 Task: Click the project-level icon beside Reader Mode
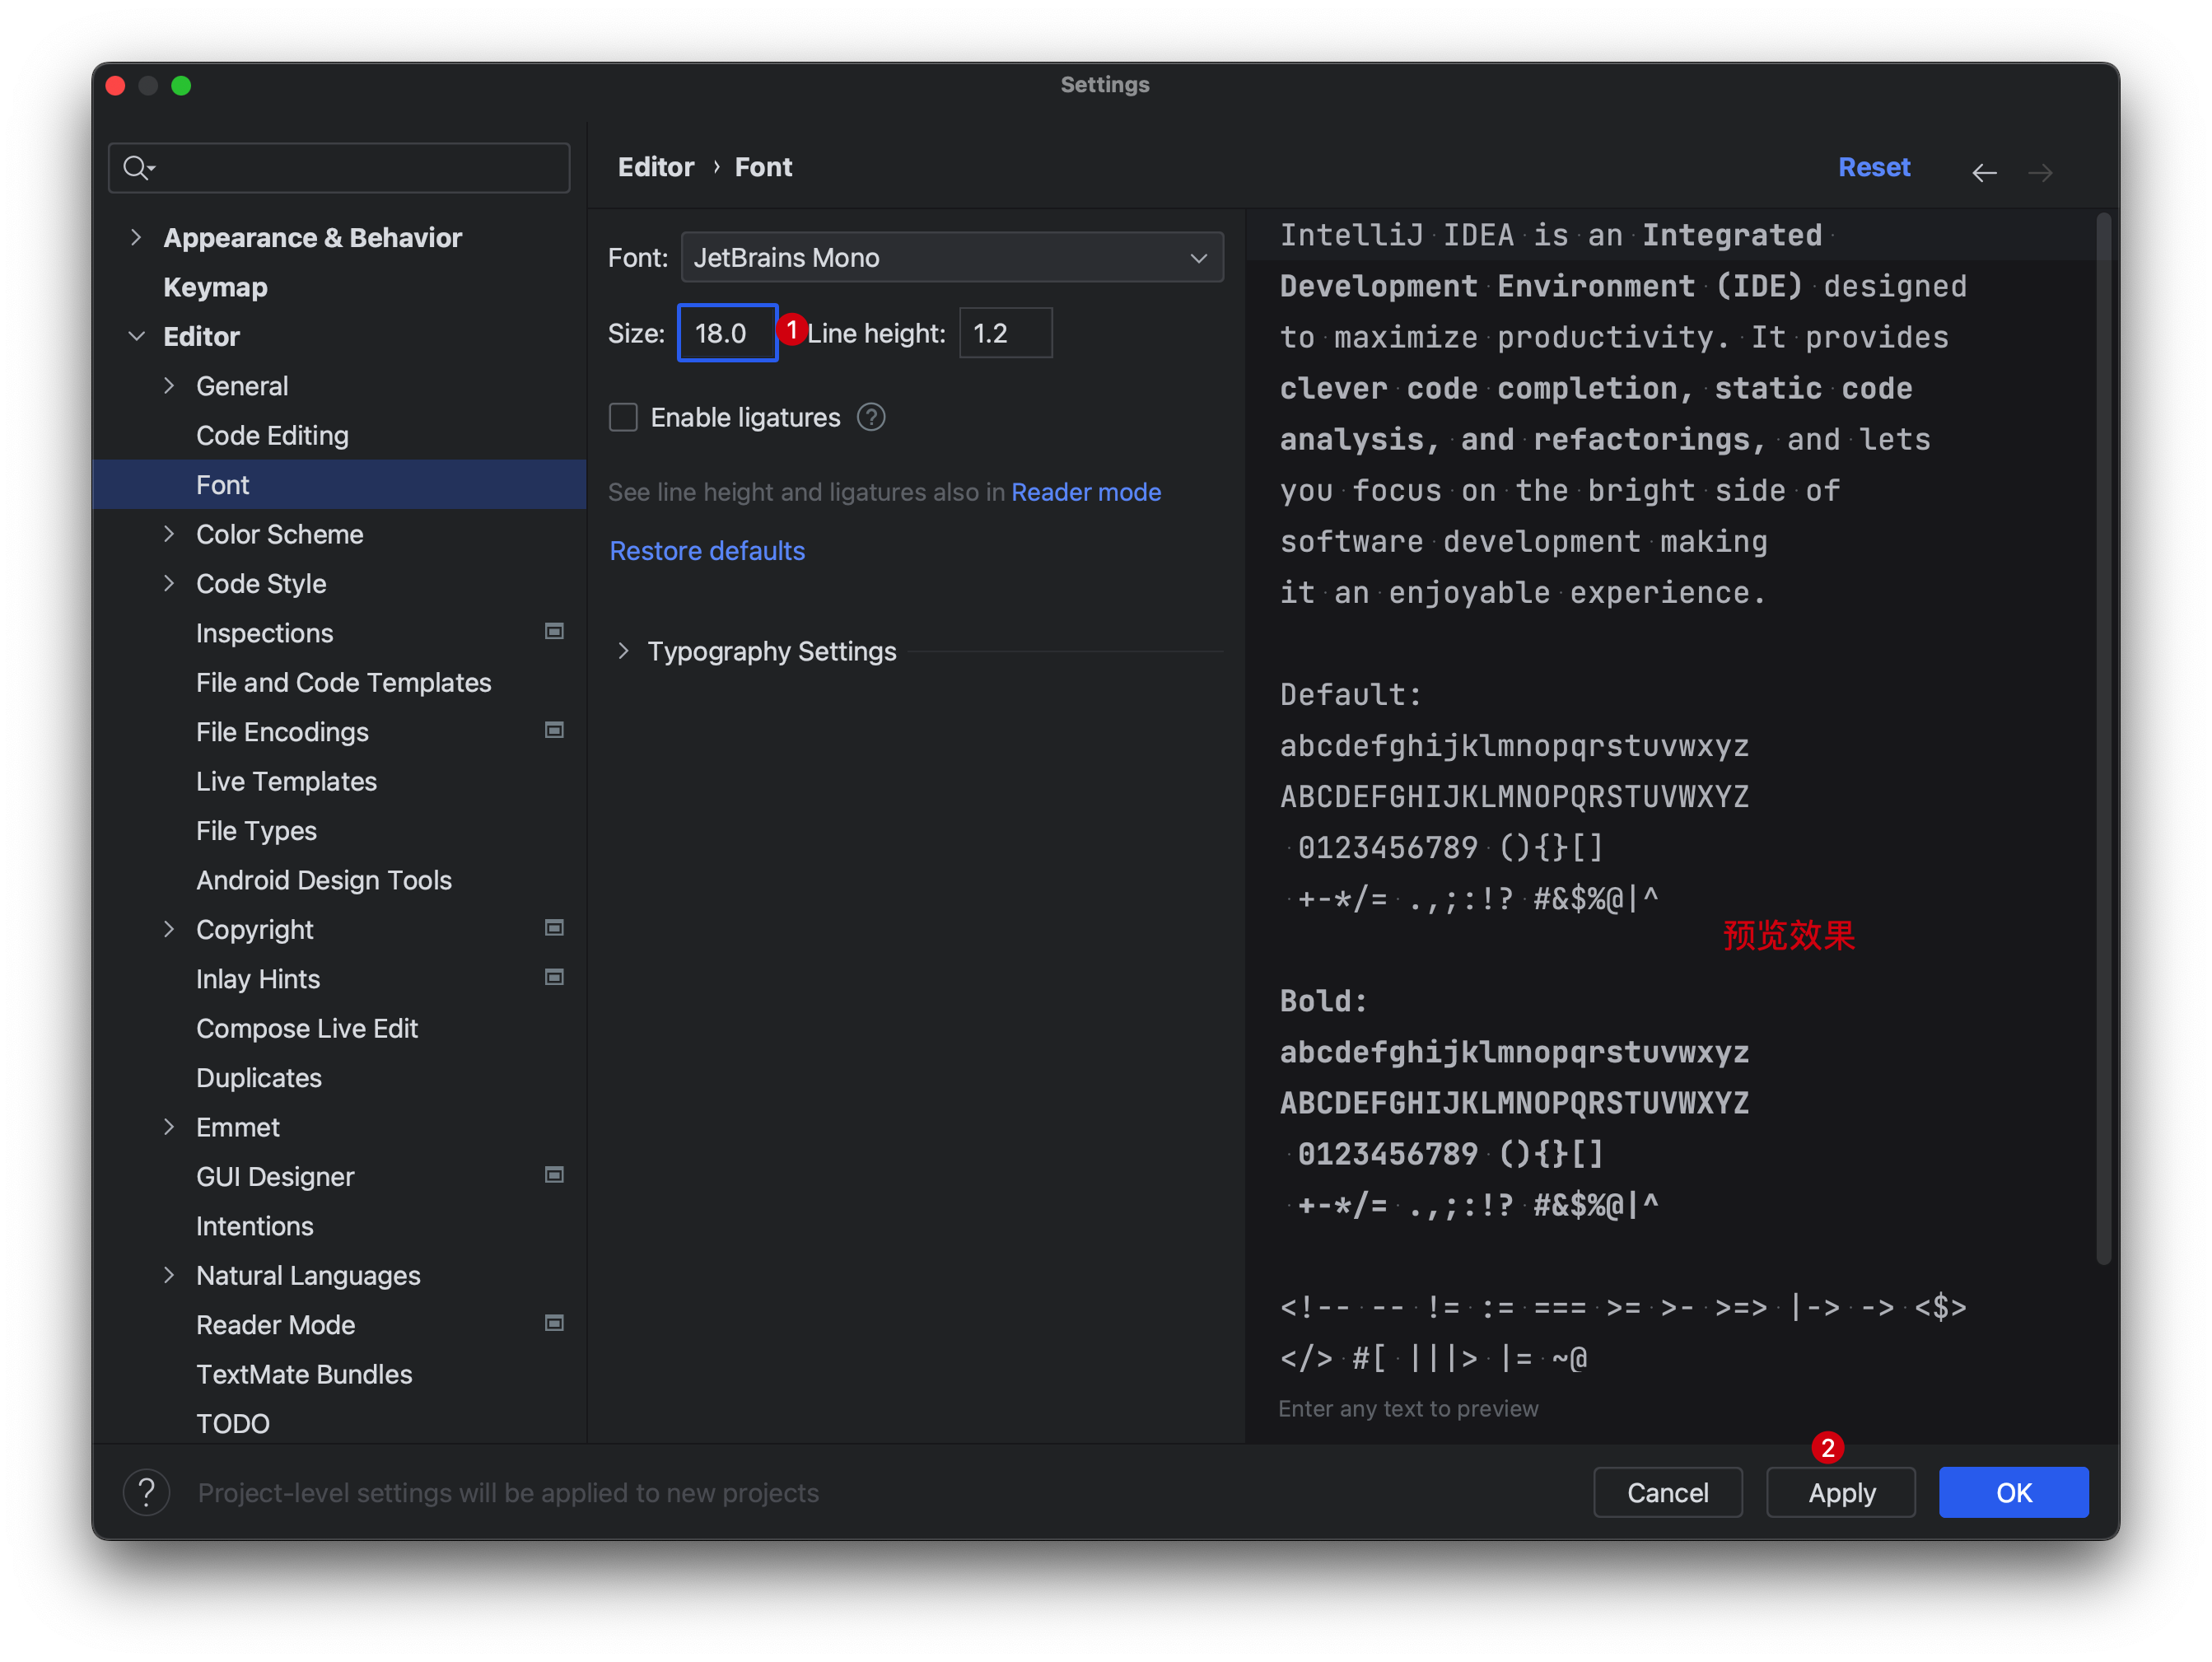coord(554,1323)
